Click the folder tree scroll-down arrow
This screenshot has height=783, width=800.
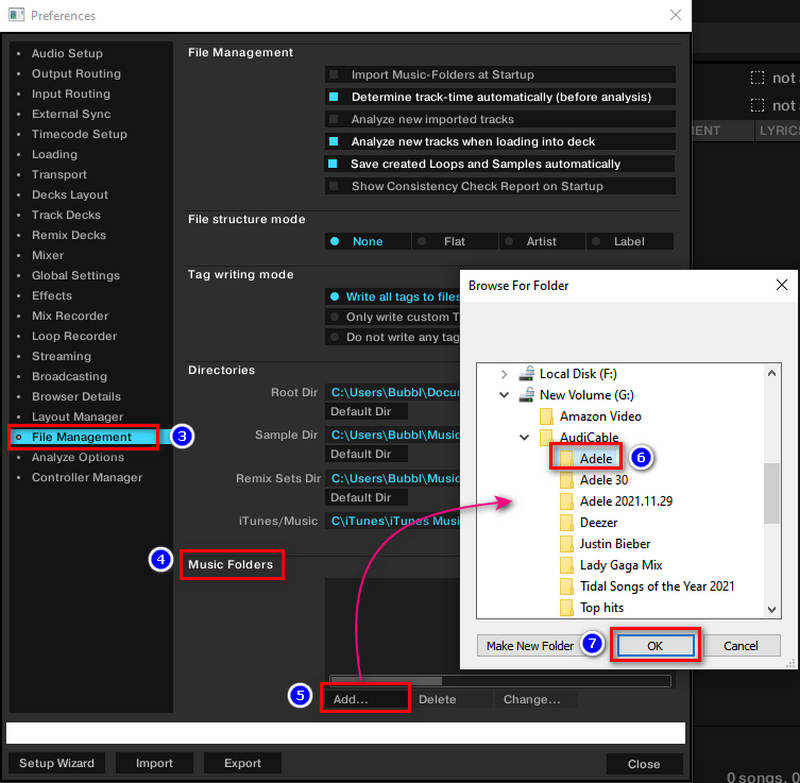tap(771, 609)
